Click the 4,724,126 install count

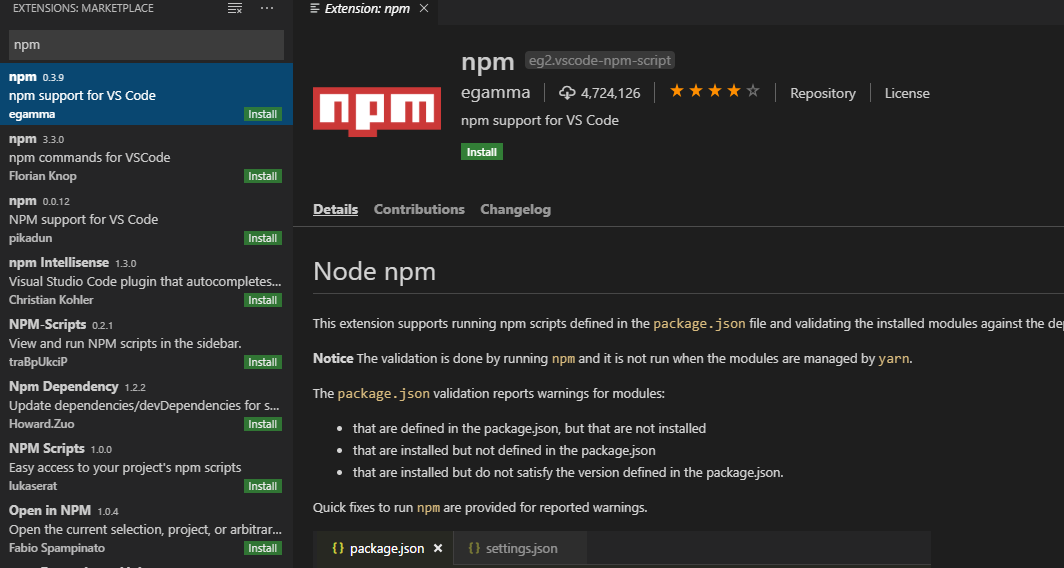[x=611, y=94]
